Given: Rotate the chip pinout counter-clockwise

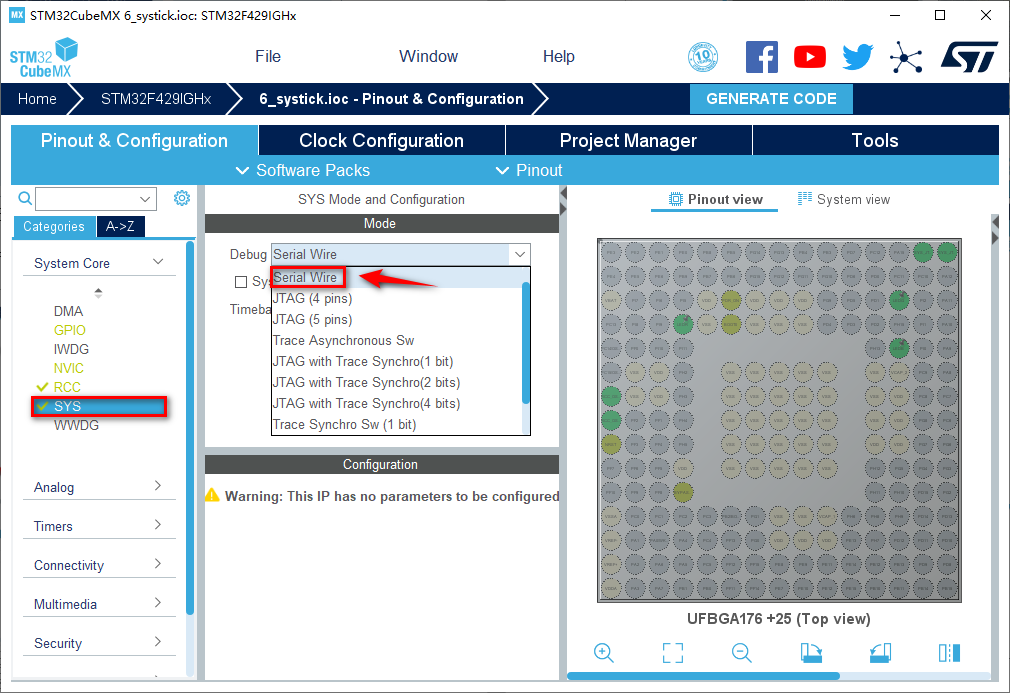Looking at the screenshot, I should pyautogui.click(x=880, y=653).
